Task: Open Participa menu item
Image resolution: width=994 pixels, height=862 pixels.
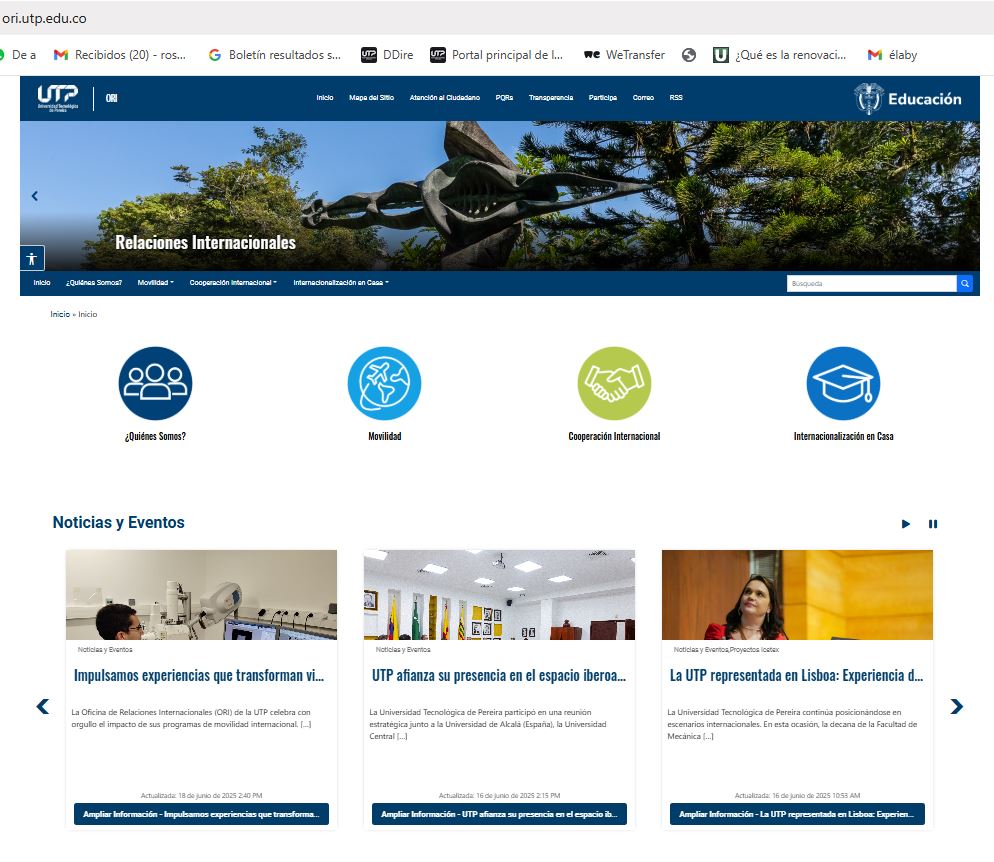Action: (x=602, y=98)
